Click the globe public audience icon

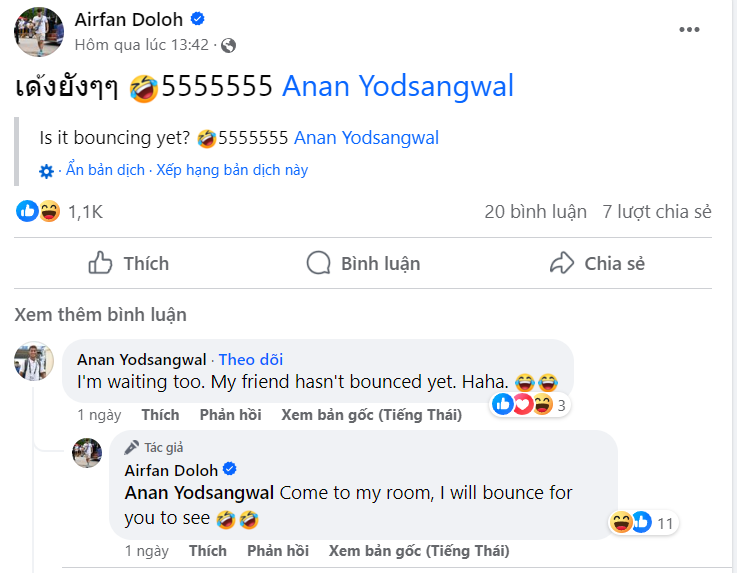(228, 46)
